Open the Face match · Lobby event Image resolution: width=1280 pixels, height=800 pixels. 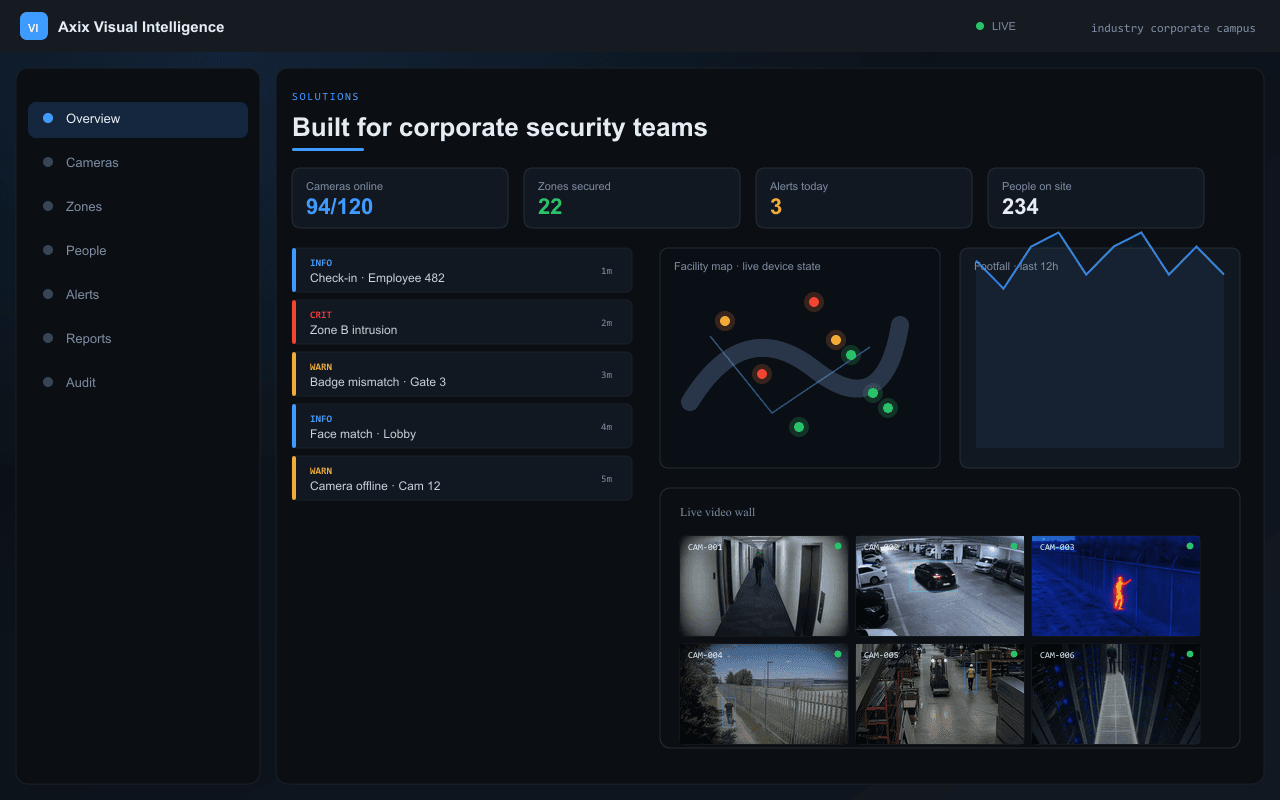pos(462,426)
